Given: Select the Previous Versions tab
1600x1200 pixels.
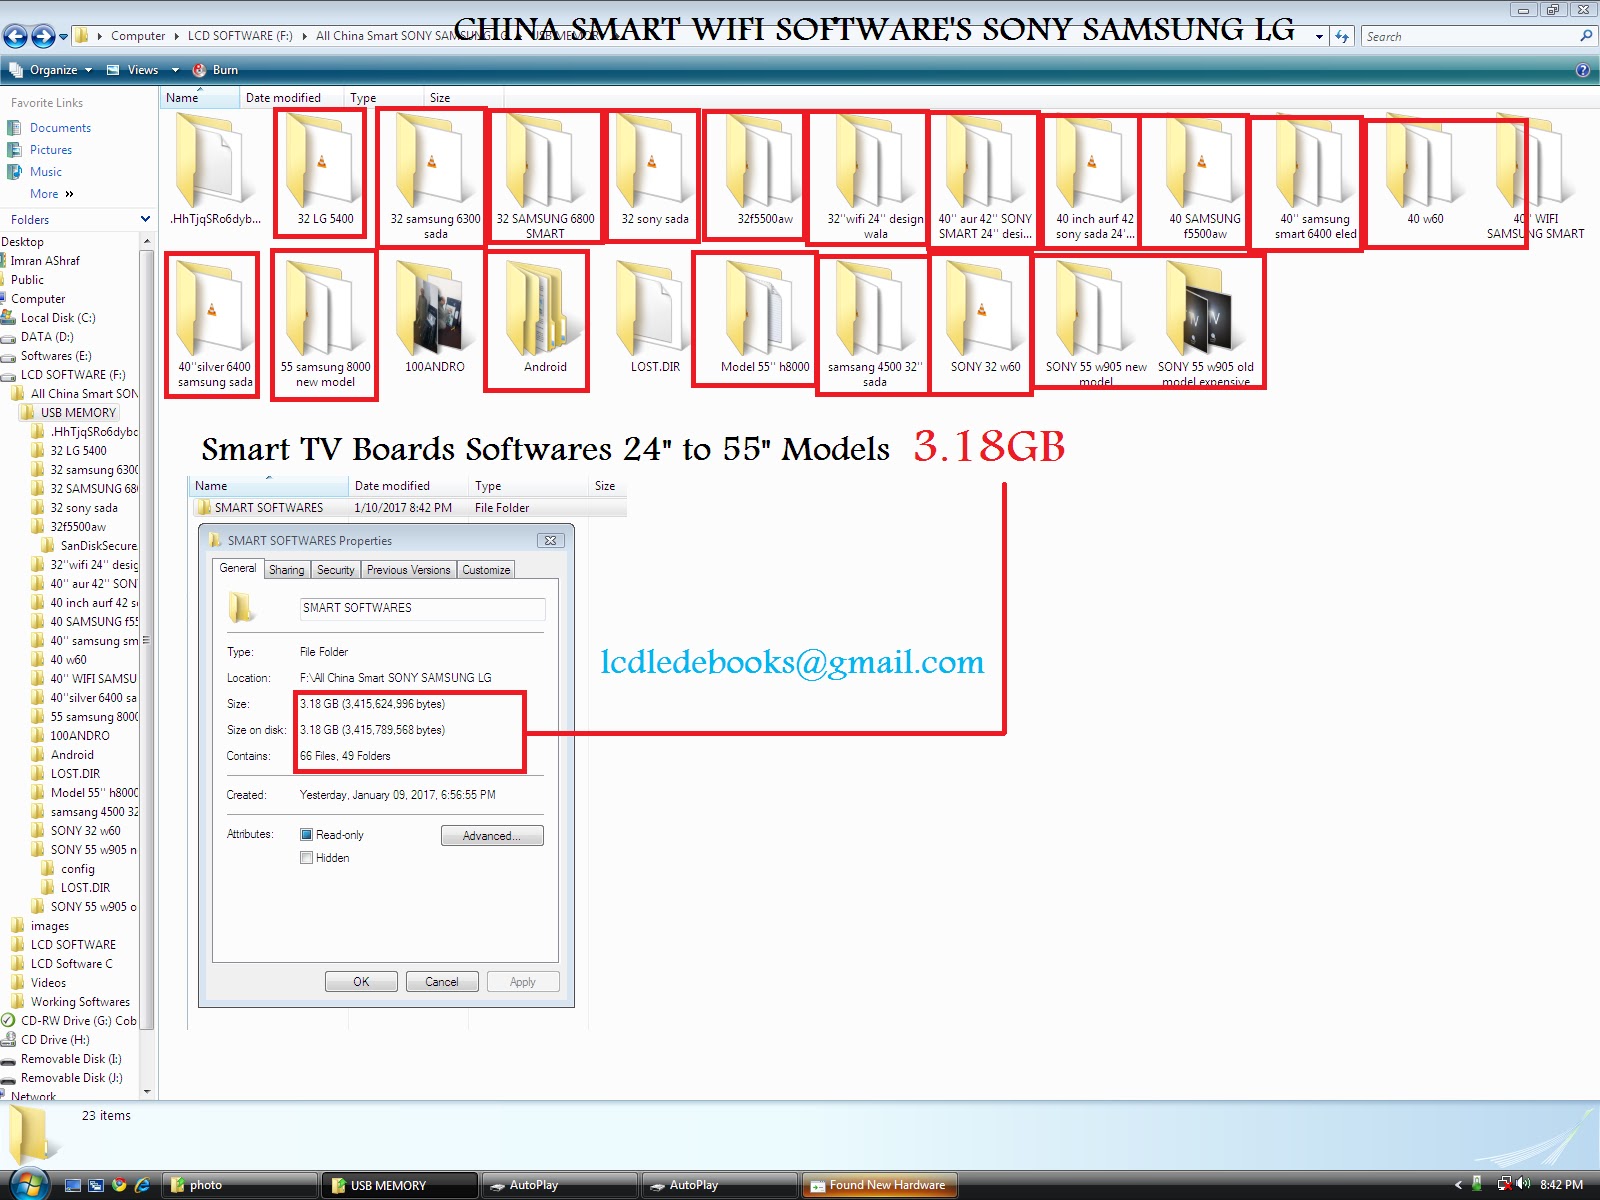Looking at the screenshot, I should [x=408, y=569].
